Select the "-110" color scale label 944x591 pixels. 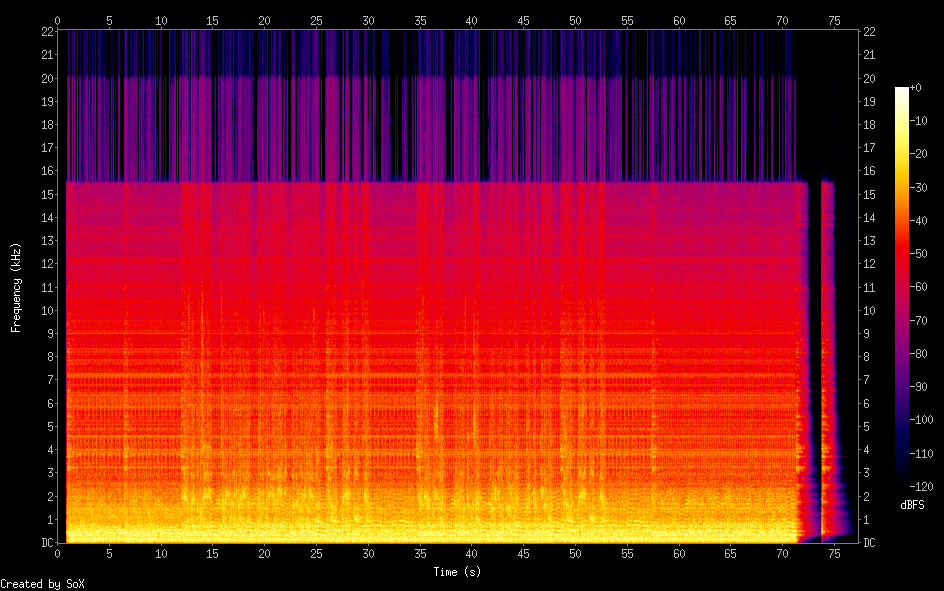(x=921, y=454)
